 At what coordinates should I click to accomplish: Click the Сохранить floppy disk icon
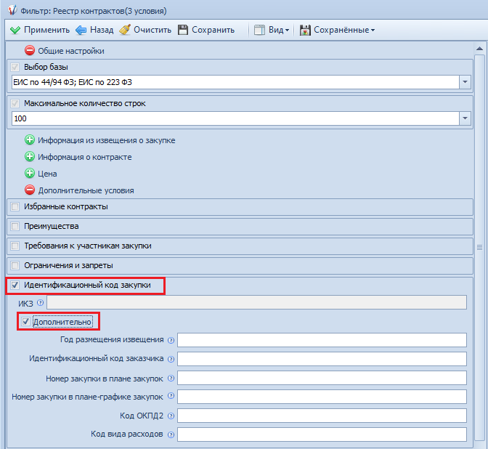(x=183, y=30)
